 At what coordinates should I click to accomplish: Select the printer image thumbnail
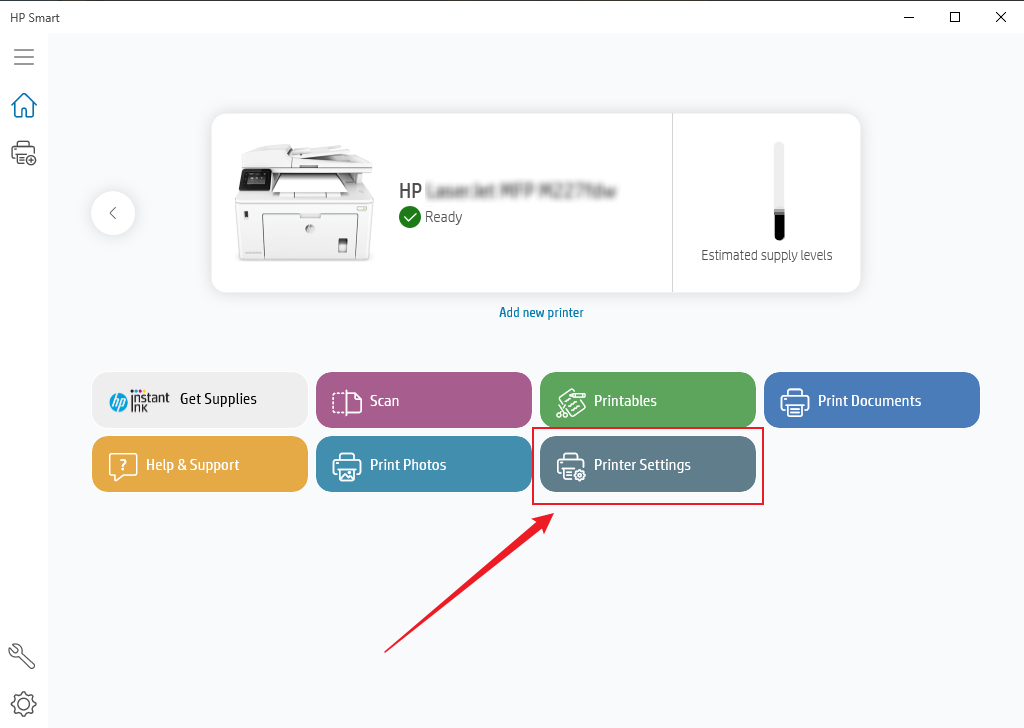pyautogui.click(x=304, y=203)
